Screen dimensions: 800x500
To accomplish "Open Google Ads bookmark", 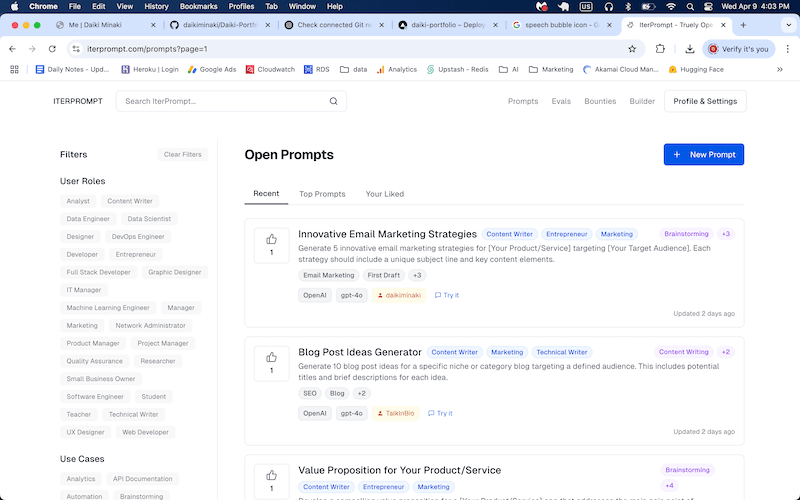I will (x=212, y=69).
